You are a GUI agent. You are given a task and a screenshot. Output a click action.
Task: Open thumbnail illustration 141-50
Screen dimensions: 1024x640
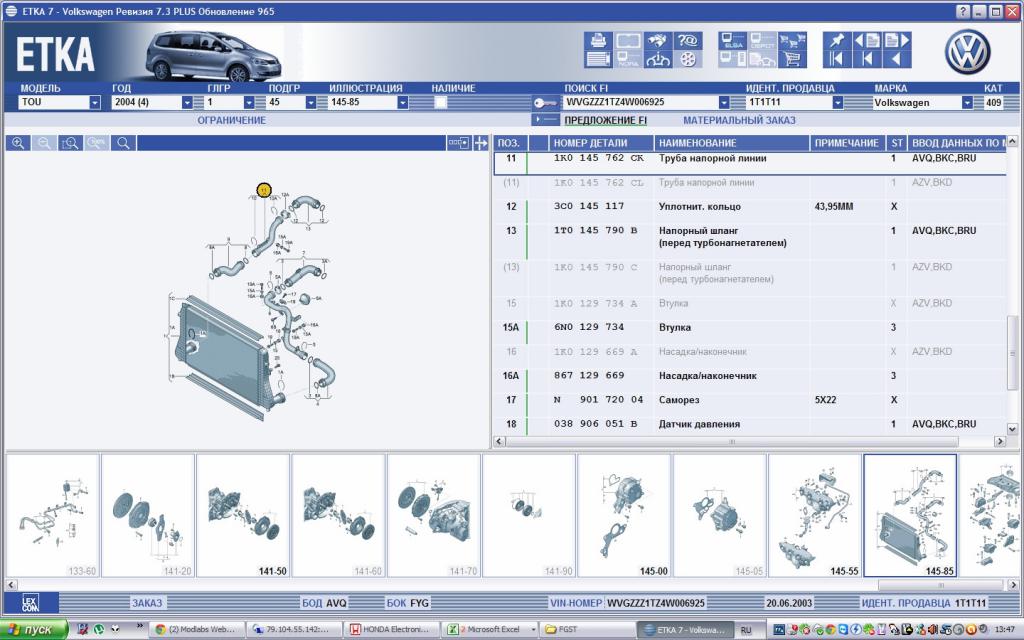[x=243, y=516]
